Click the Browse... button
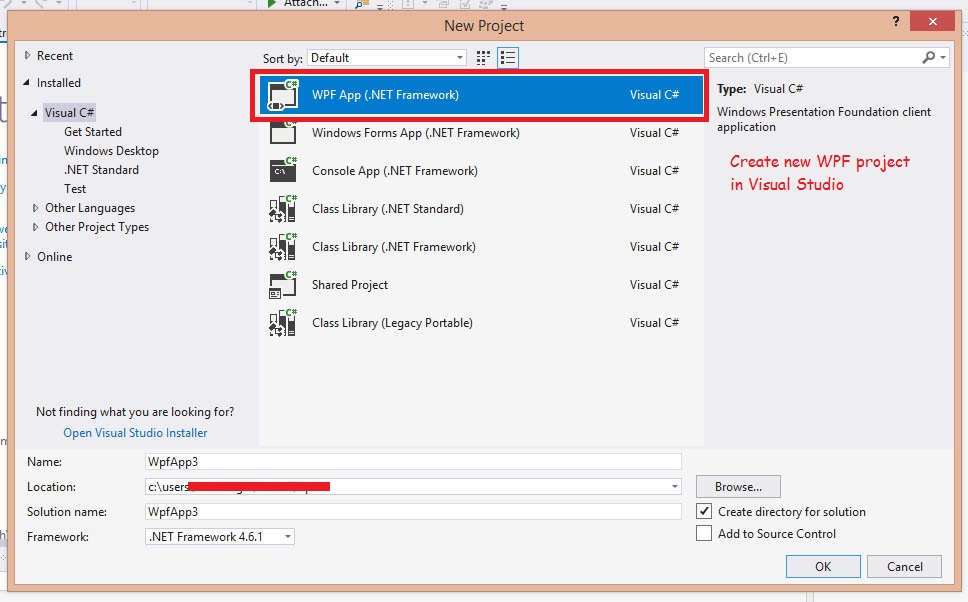Viewport: 968px width, 602px height. pyautogui.click(x=738, y=487)
